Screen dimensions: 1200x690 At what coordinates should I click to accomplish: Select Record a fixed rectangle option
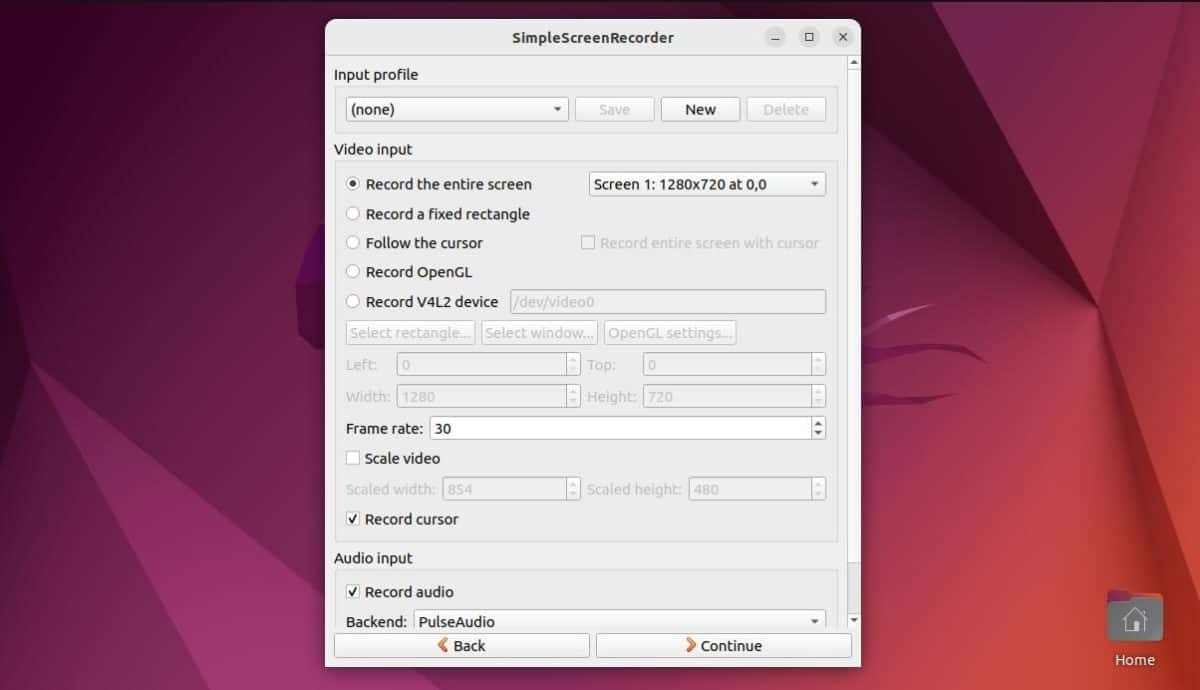click(x=352, y=213)
